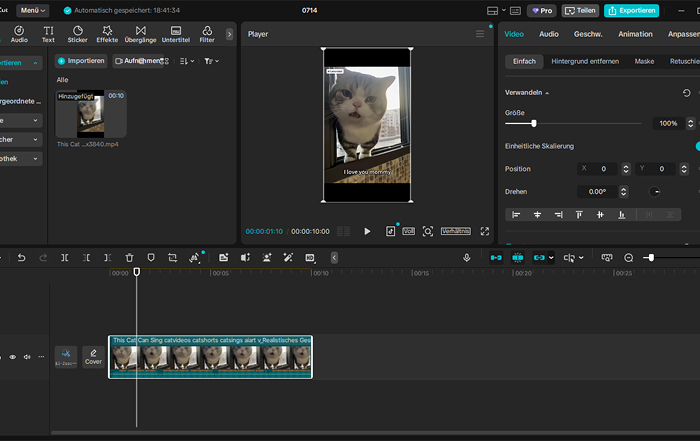Undo the last edit

pyautogui.click(x=21, y=258)
